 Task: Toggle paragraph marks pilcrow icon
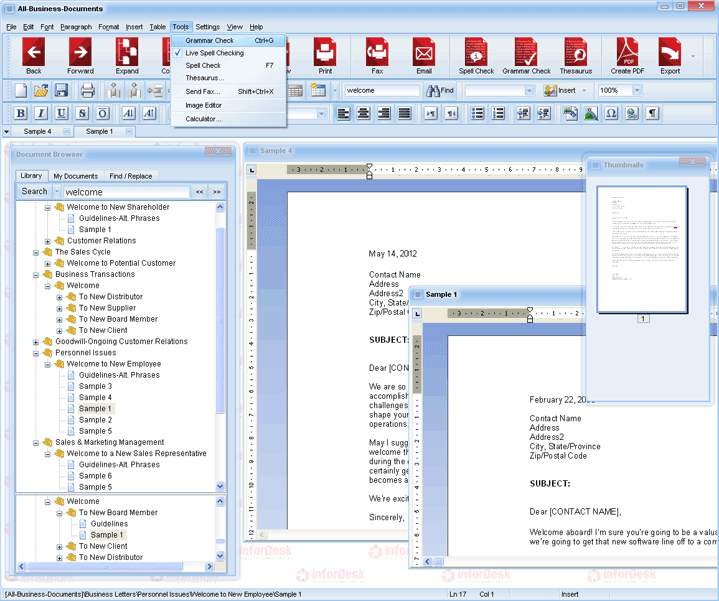(652, 113)
